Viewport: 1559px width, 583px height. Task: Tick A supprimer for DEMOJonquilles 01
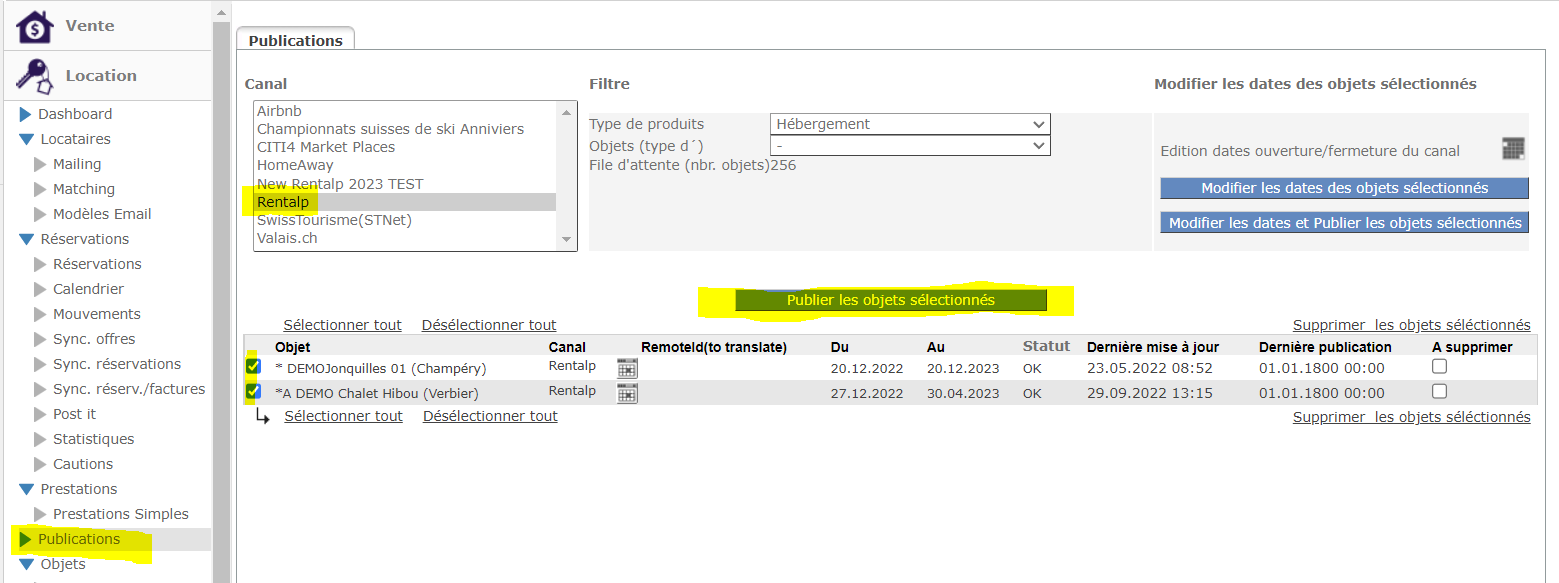point(1440,366)
